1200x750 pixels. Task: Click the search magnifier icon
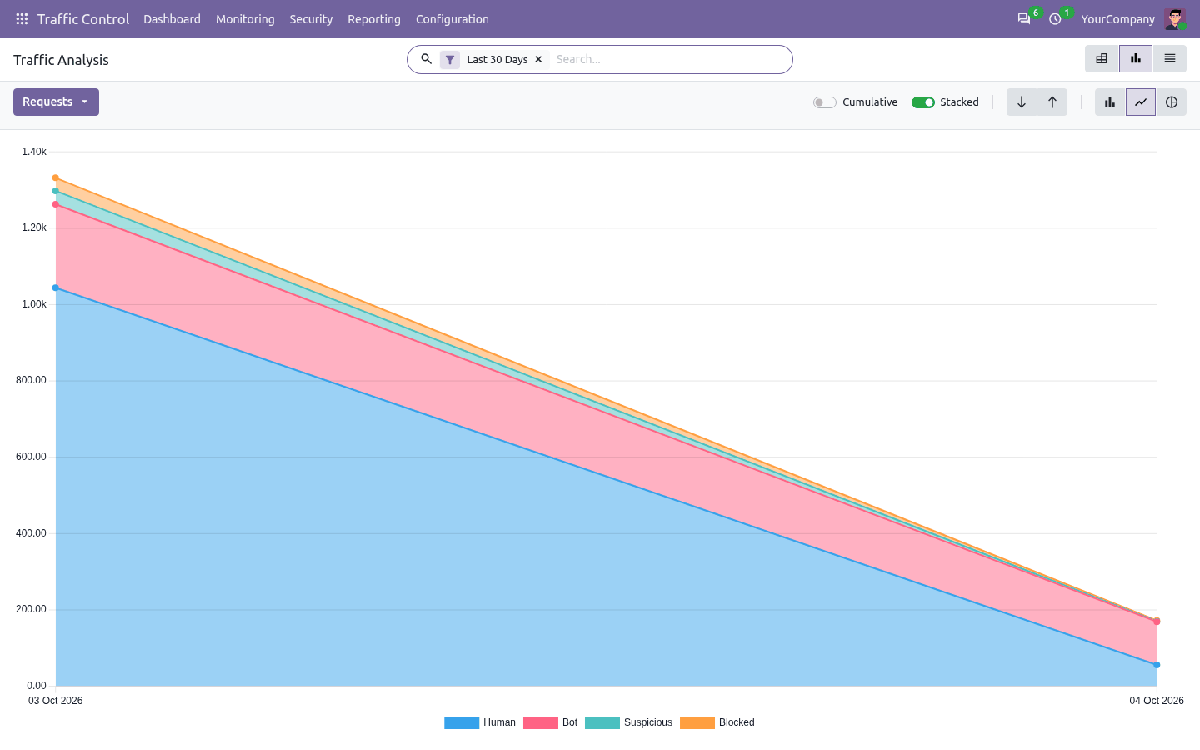[426, 59]
